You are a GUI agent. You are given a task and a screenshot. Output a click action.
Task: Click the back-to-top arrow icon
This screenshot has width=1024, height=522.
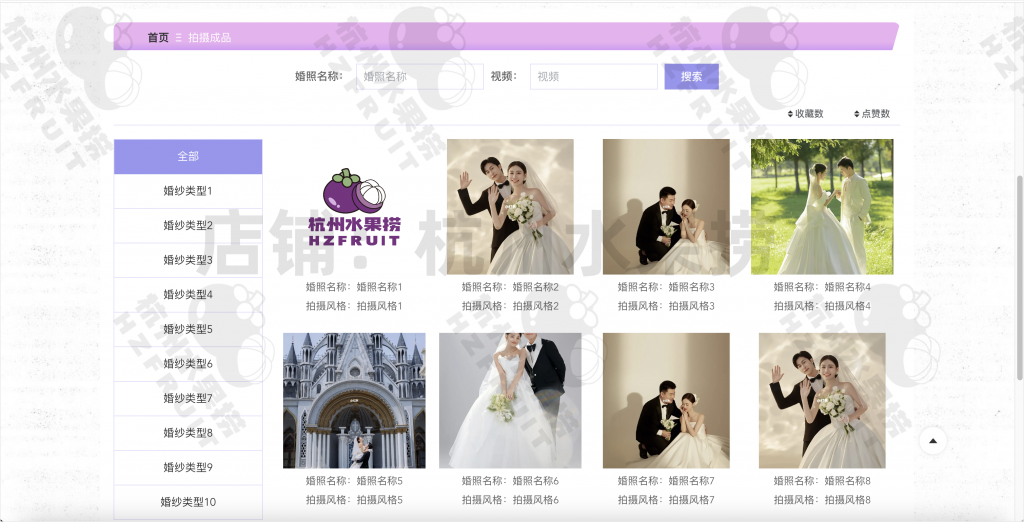933,441
